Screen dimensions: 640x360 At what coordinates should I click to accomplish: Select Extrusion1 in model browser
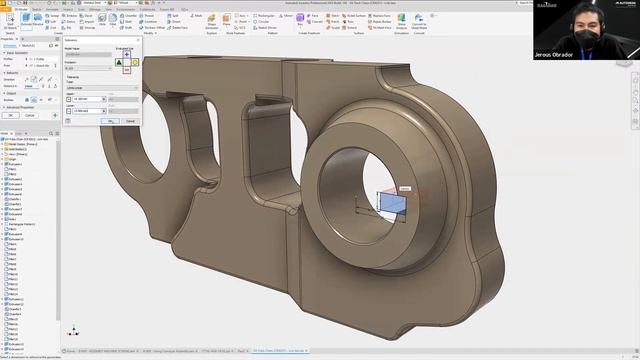click(x=14, y=164)
